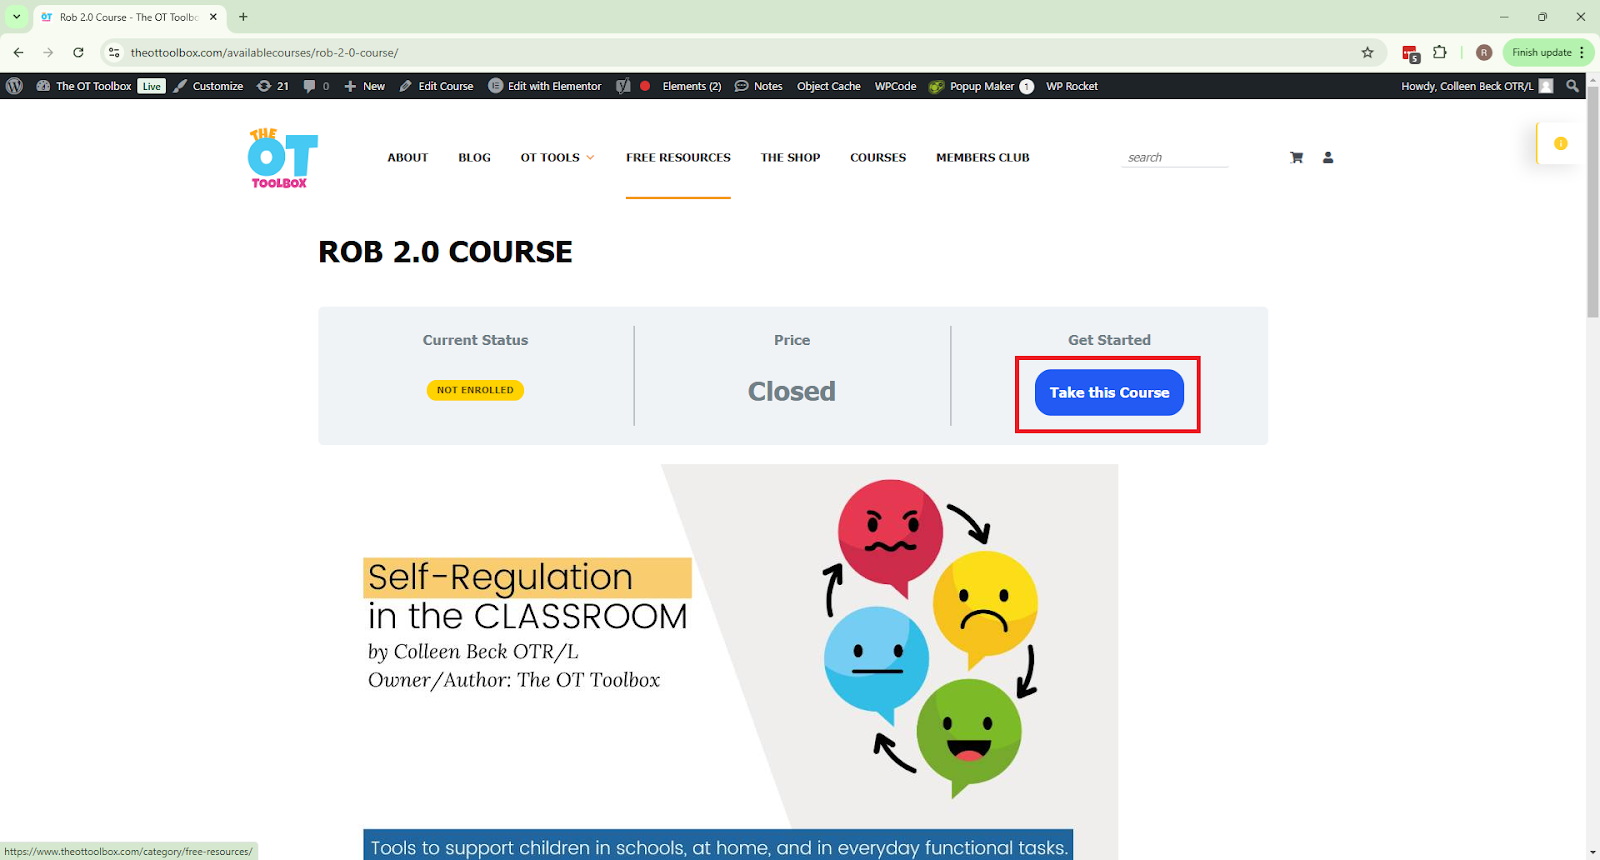Viewport: 1600px width, 860px height.
Task: Open the Notes admin bar item
Action: coord(759,86)
